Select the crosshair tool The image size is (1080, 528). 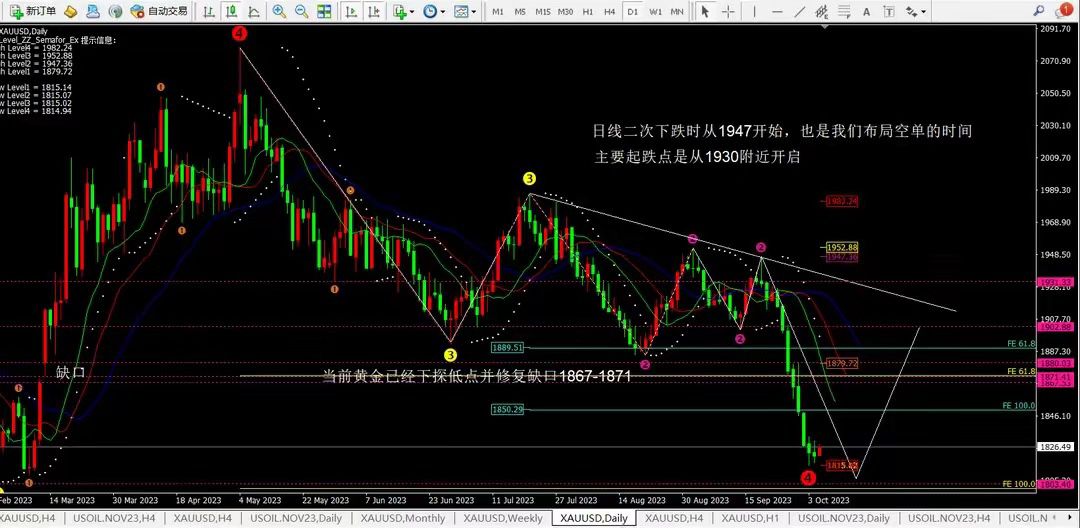pyautogui.click(x=728, y=12)
